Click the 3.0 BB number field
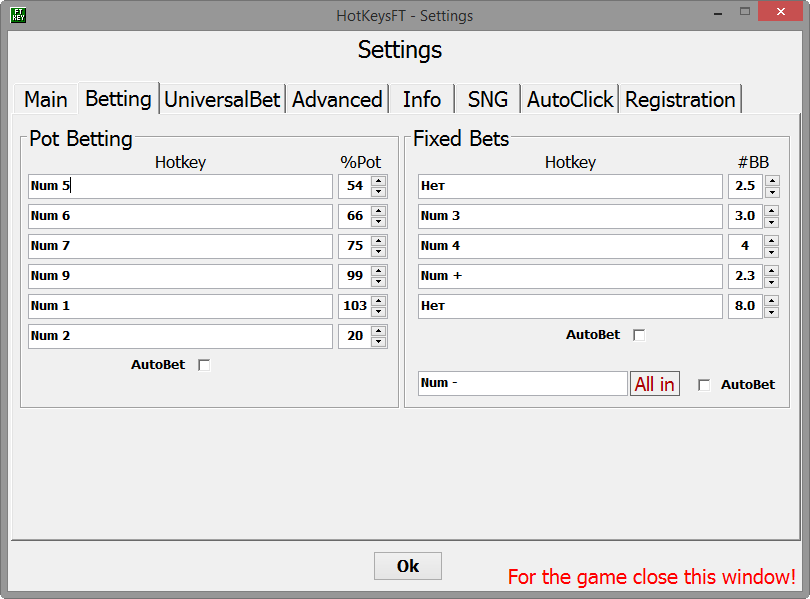This screenshot has height=599, width=810. click(x=745, y=216)
